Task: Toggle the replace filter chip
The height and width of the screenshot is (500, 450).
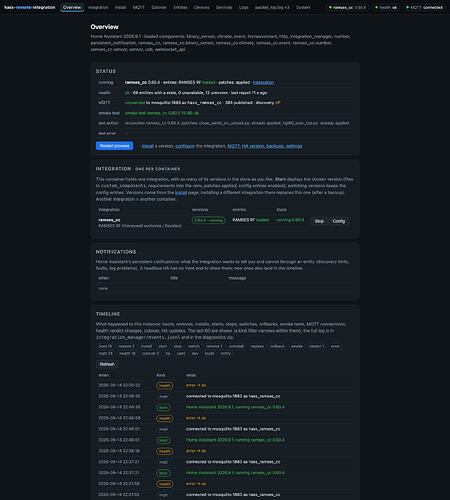Action: [x=257, y=346]
